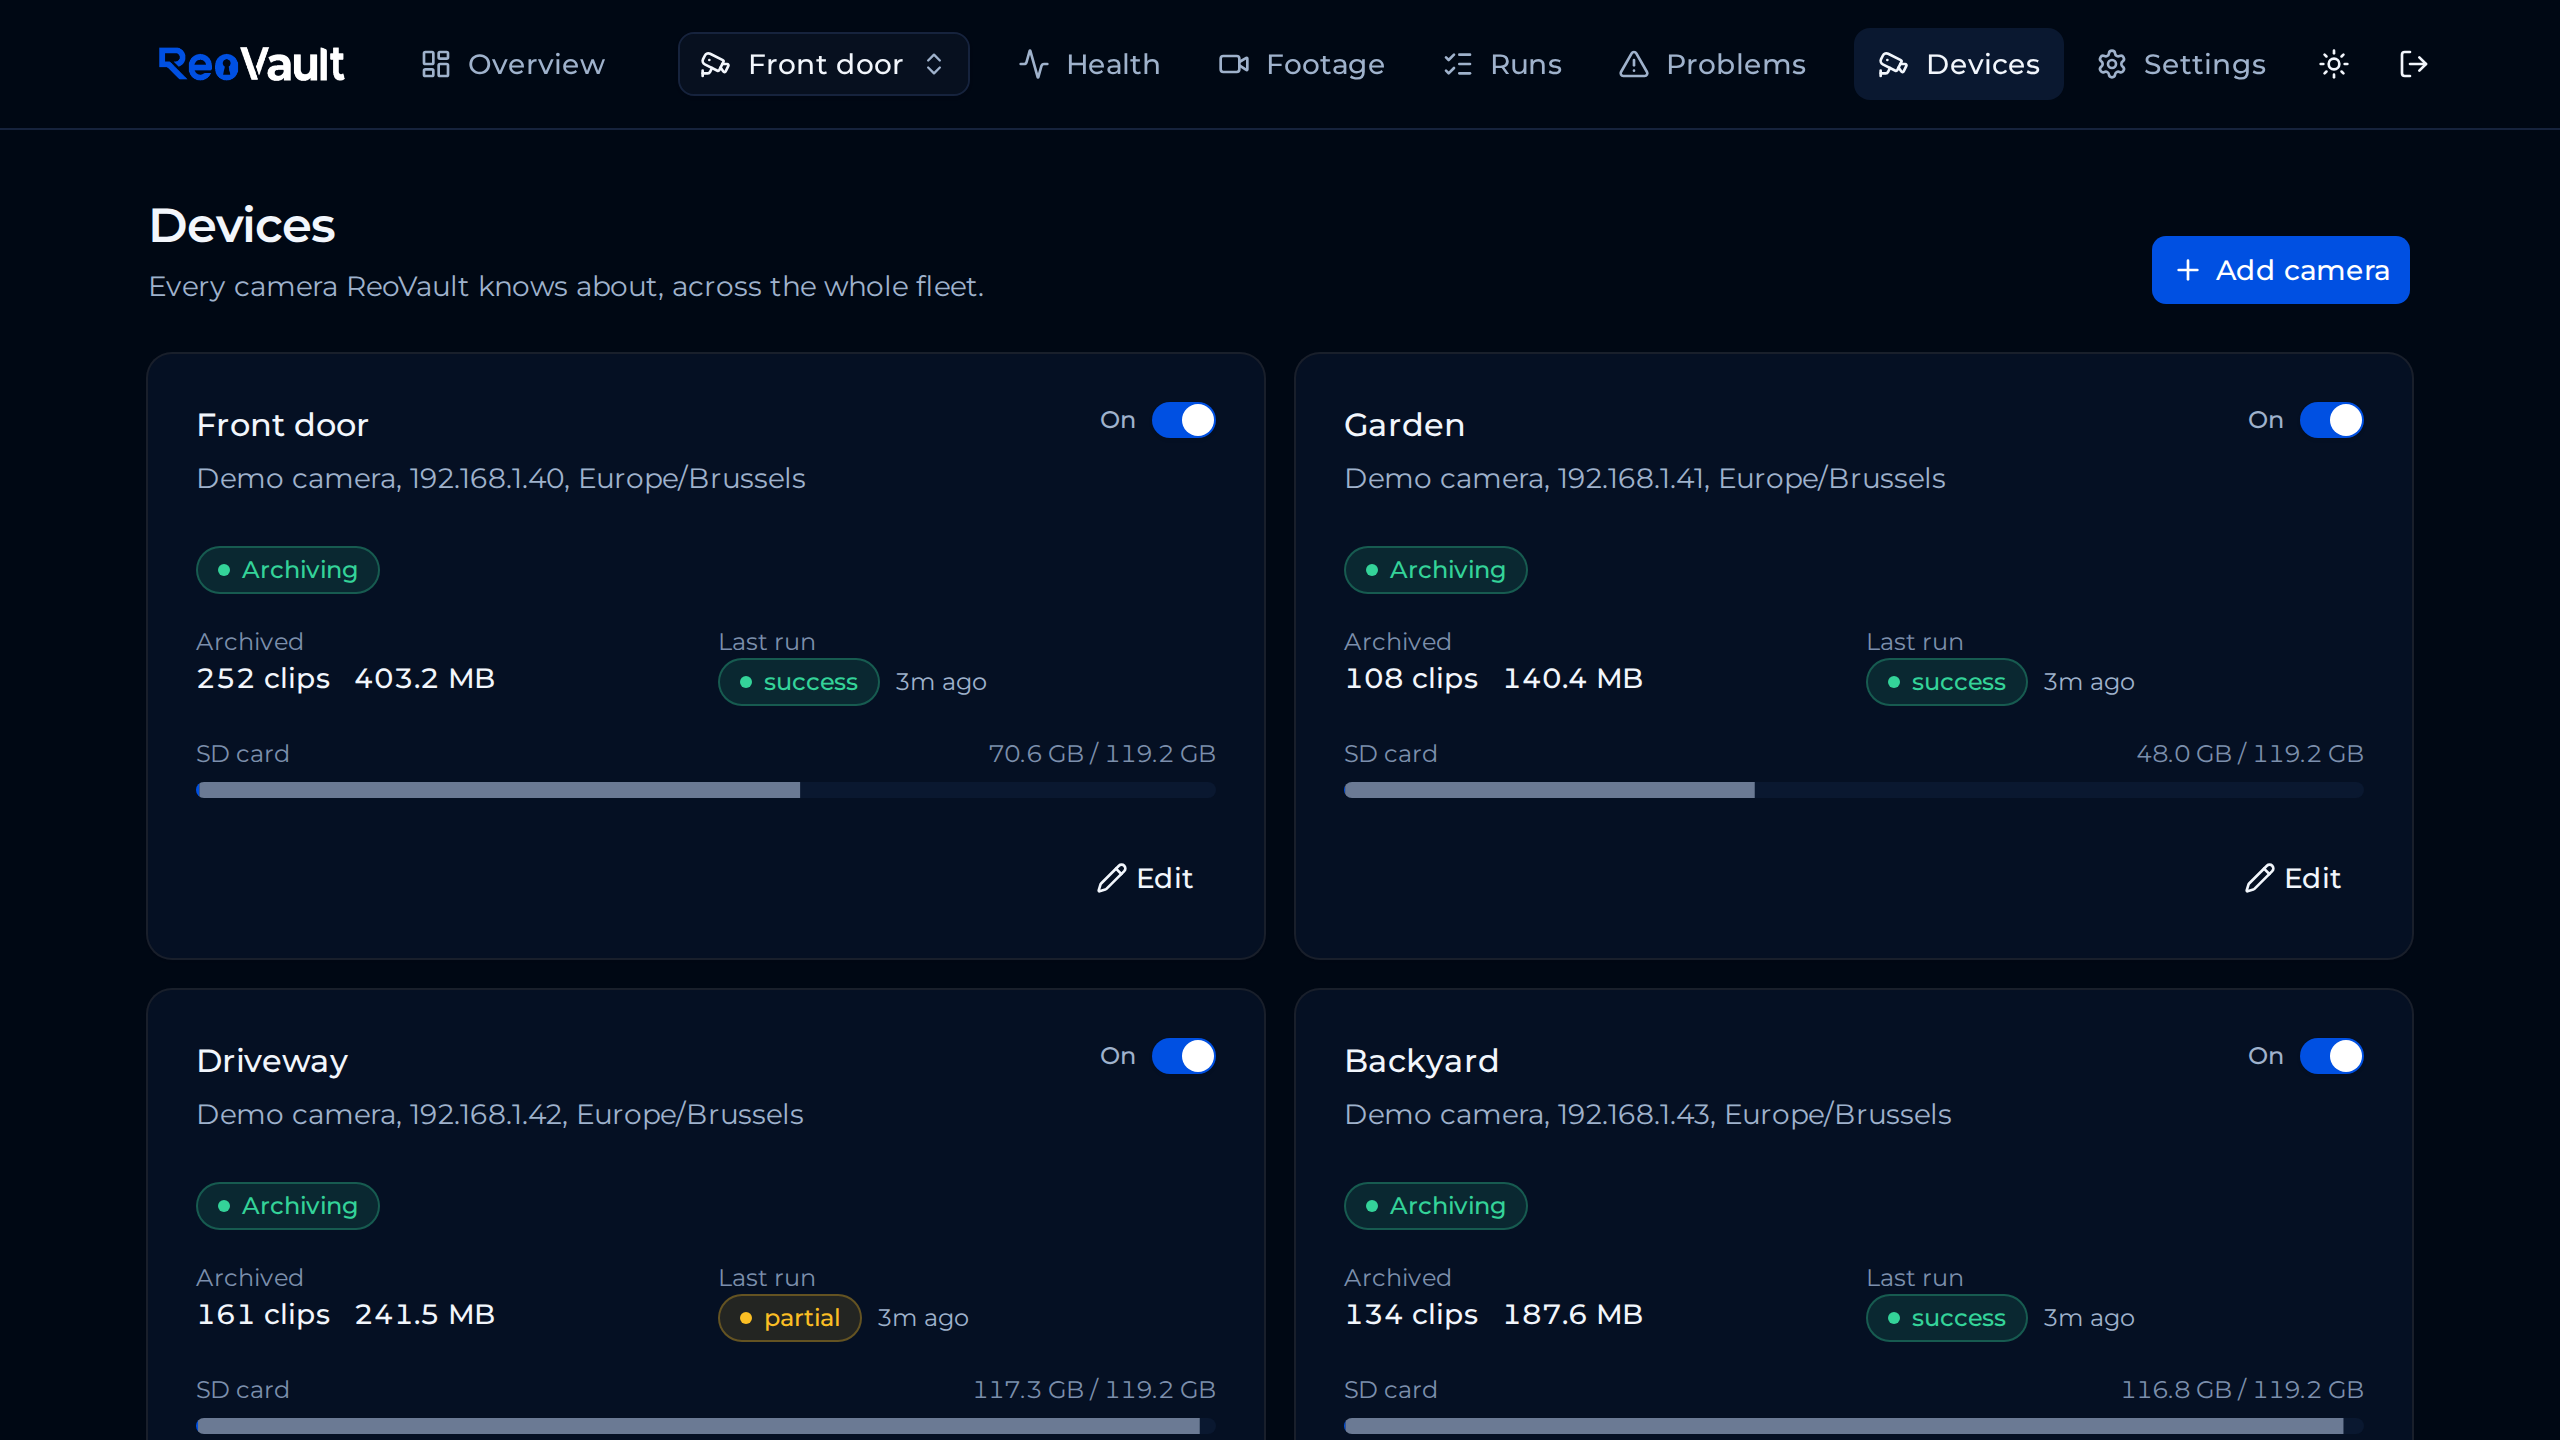Click the Devices camera icon in the nav
Screen dimensions: 2560x1440
coord(1892,64)
